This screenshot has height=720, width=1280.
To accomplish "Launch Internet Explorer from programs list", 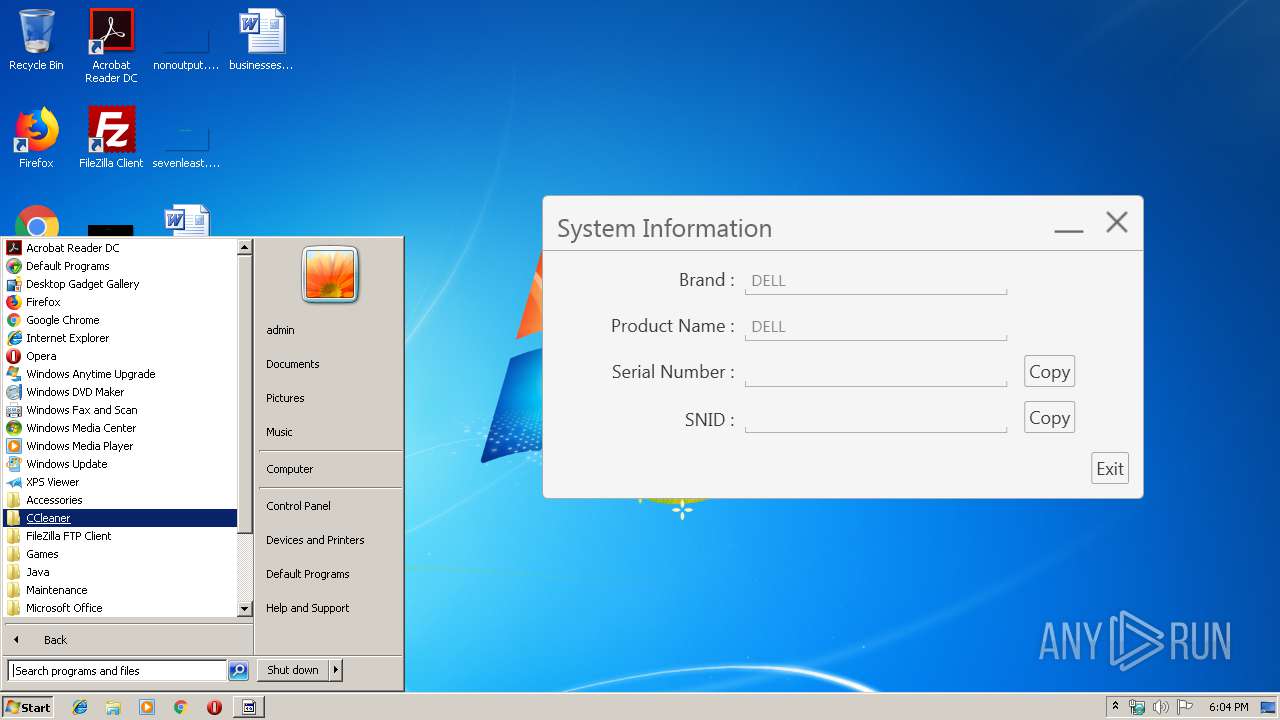I will tap(120, 338).
